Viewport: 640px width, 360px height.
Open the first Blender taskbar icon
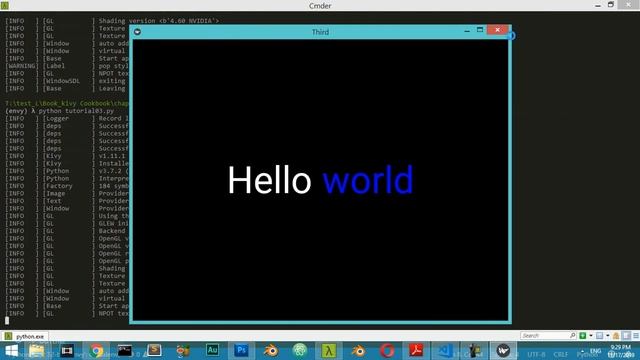[x=271, y=351]
